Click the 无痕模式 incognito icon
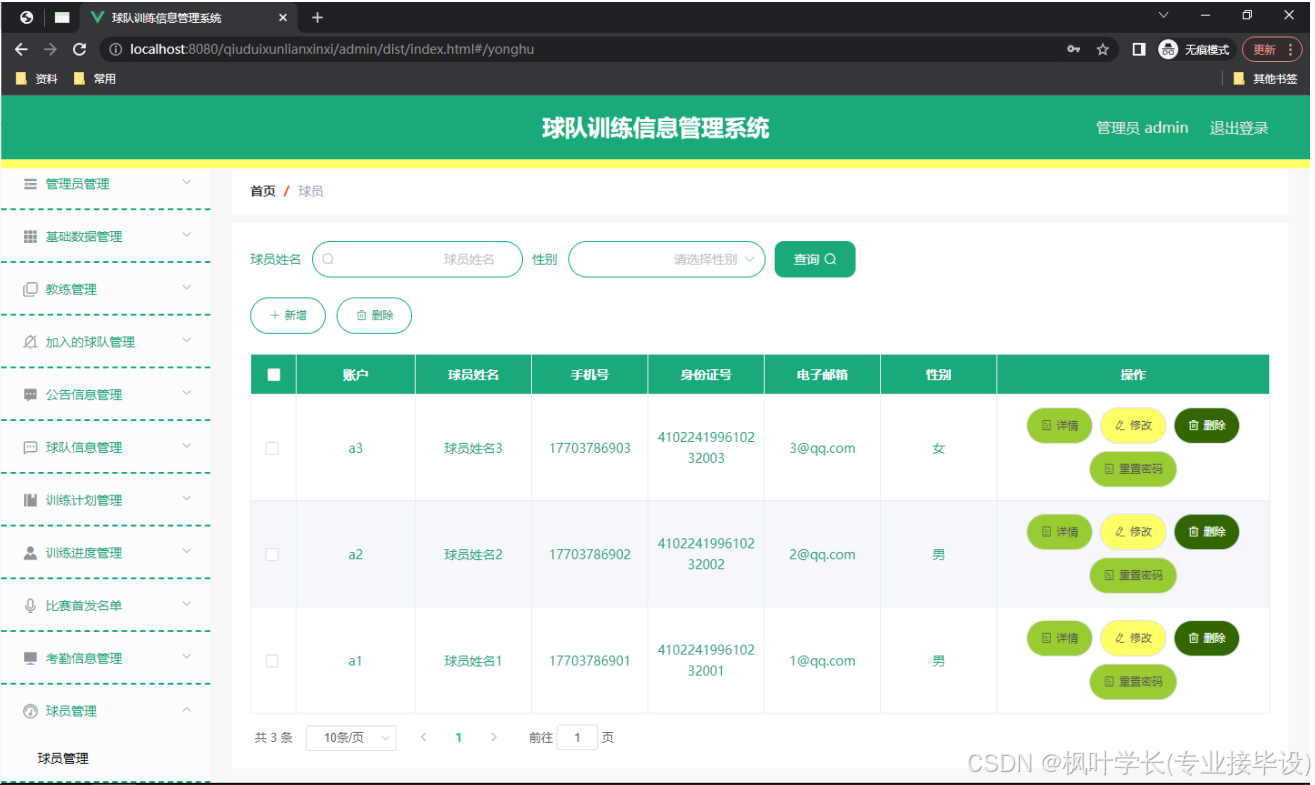This screenshot has width=1315, height=785. tap(1168, 49)
